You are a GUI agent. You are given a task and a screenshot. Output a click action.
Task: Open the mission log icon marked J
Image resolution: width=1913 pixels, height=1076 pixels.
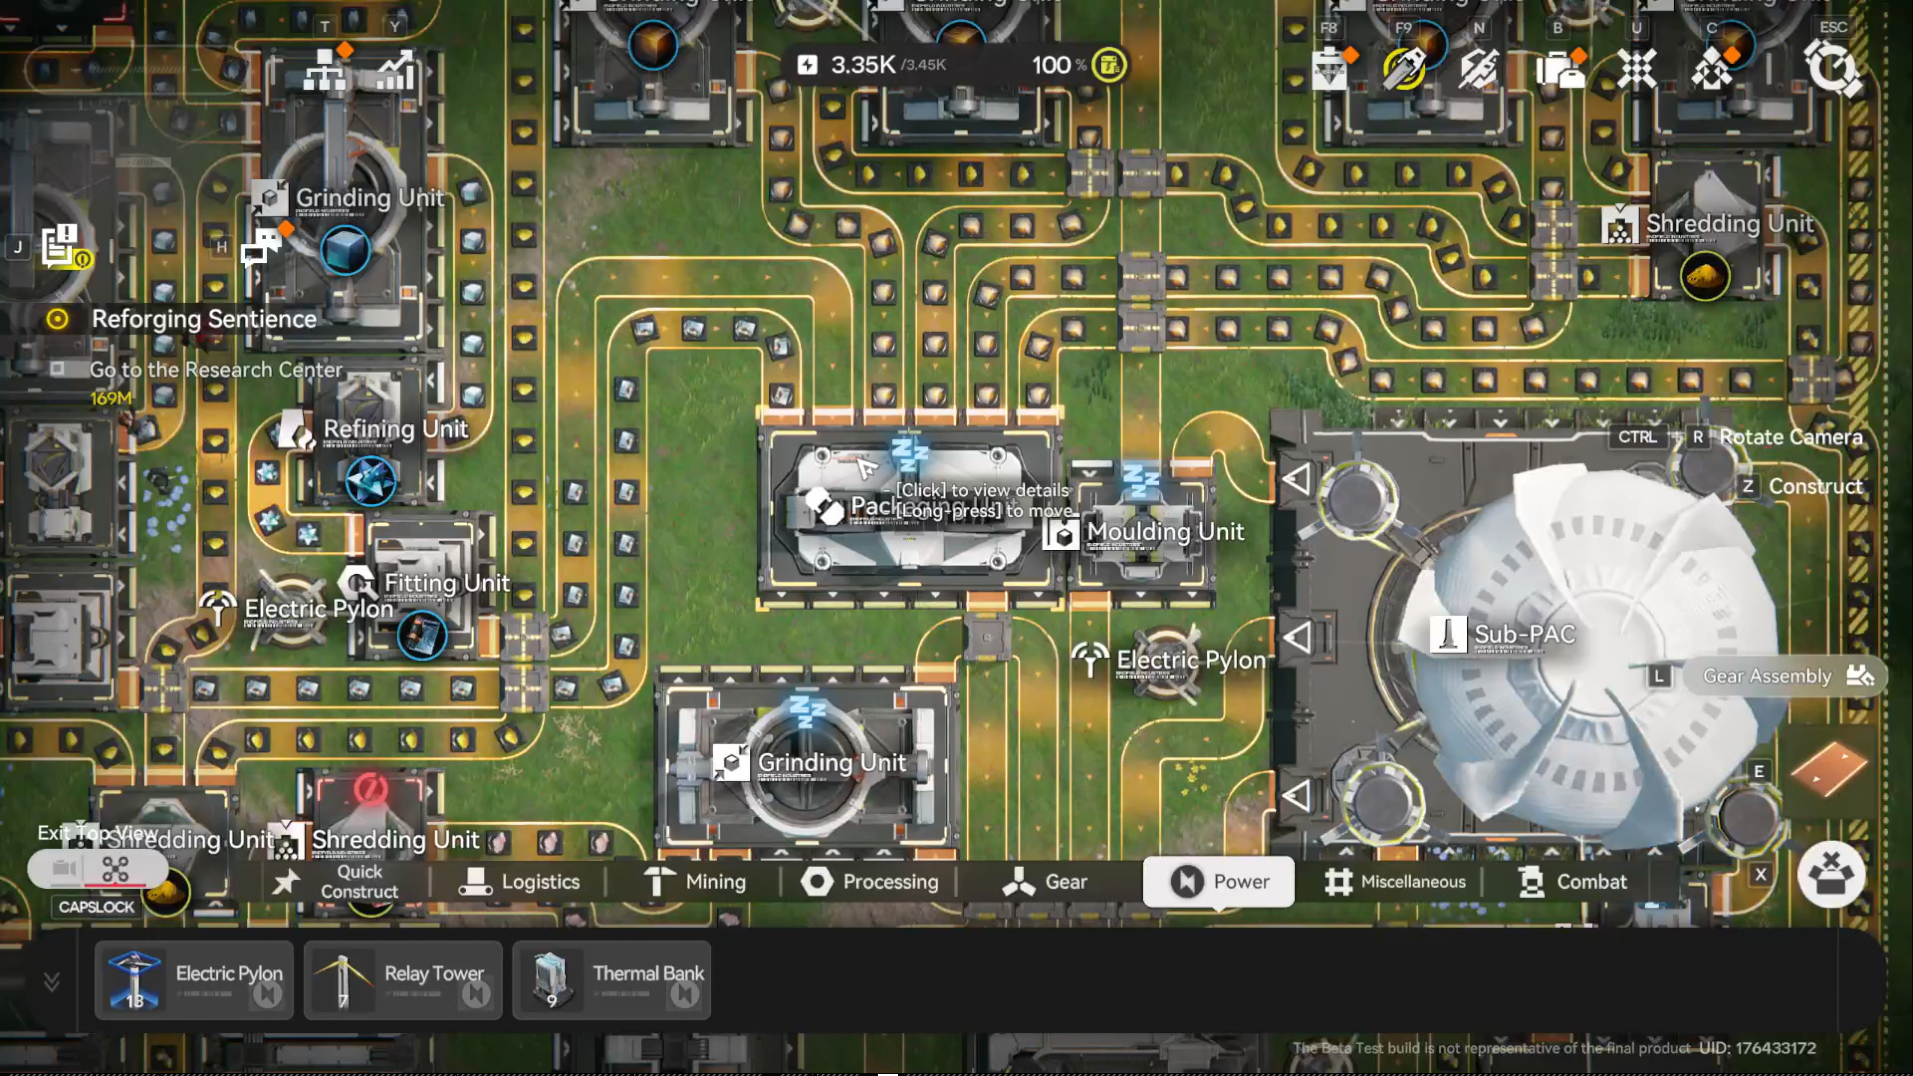pos(62,246)
